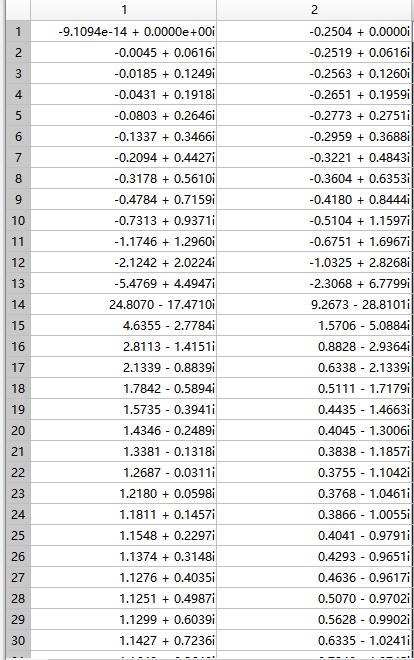Select cell 0.4045 - 1.3006i
This screenshot has width=414, height=660.
[314, 430]
